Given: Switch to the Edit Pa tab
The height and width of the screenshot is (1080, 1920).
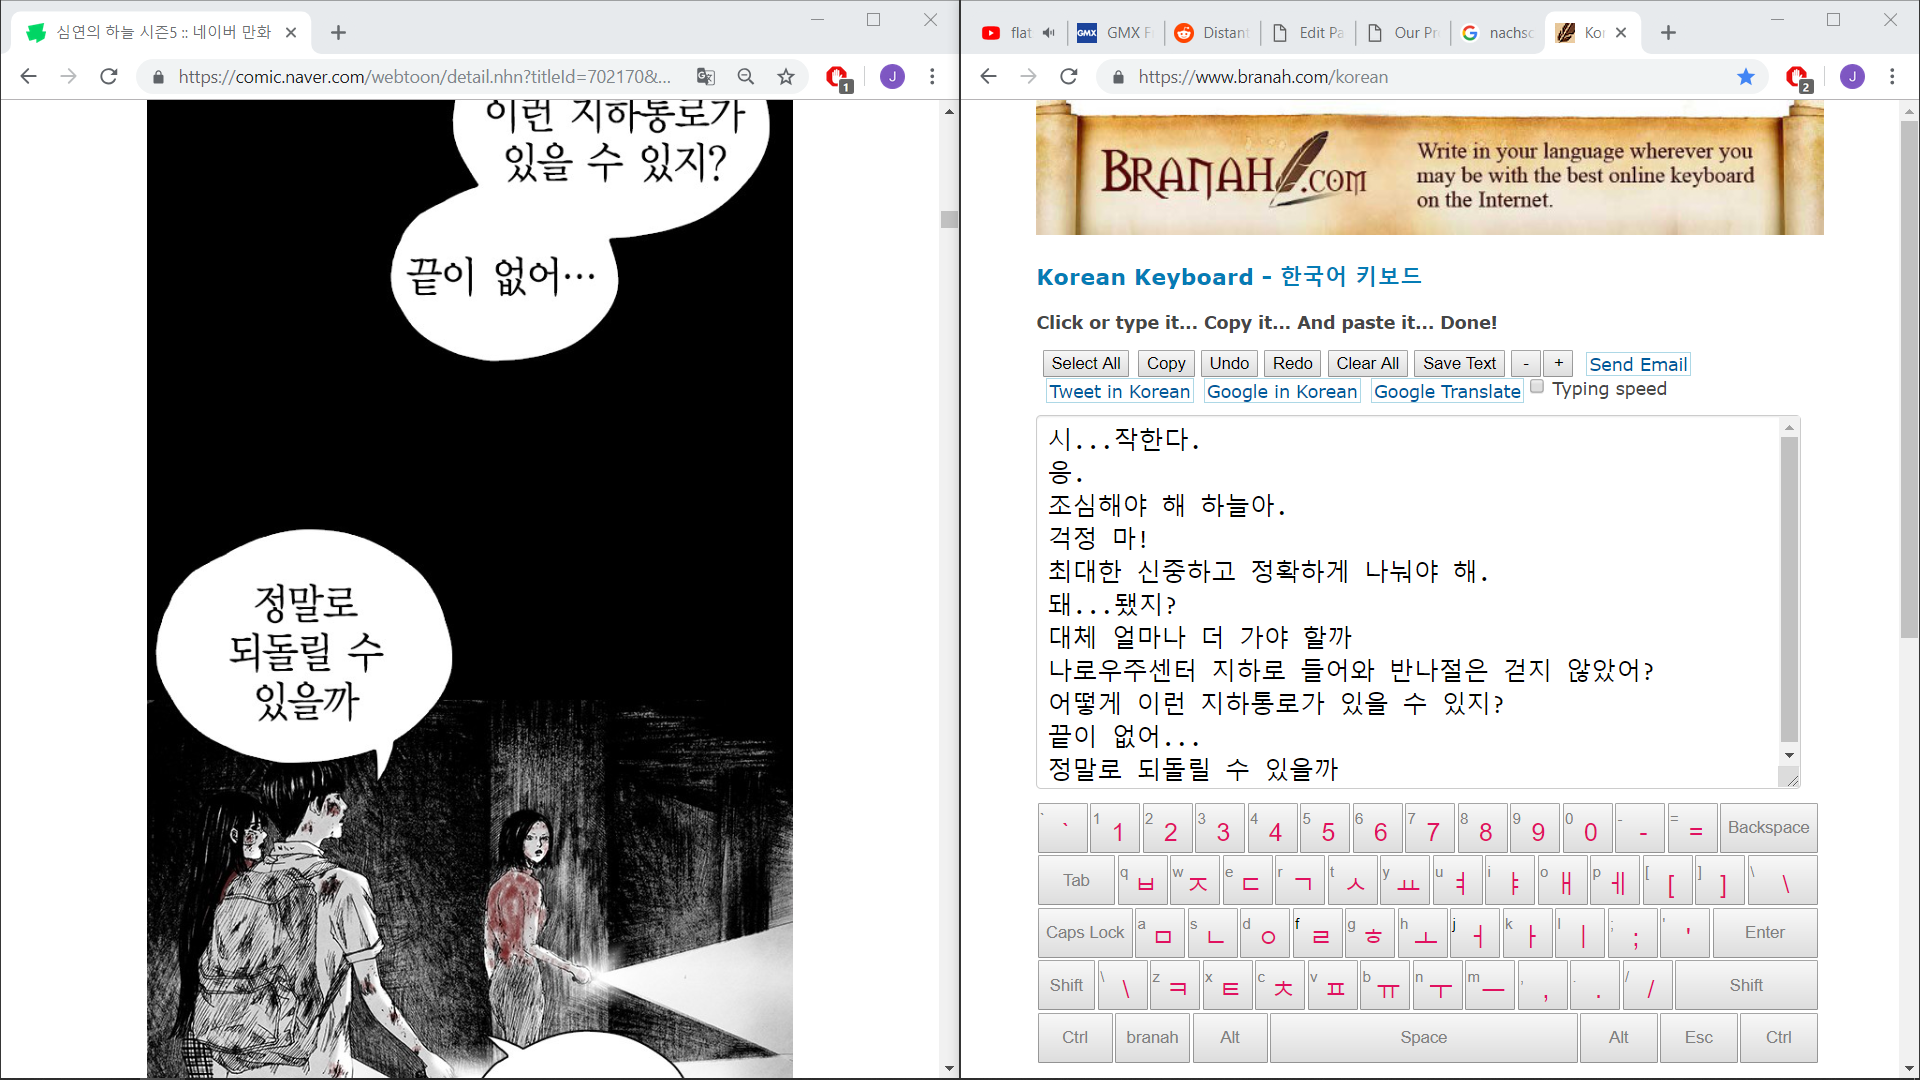Looking at the screenshot, I should tap(1309, 33).
